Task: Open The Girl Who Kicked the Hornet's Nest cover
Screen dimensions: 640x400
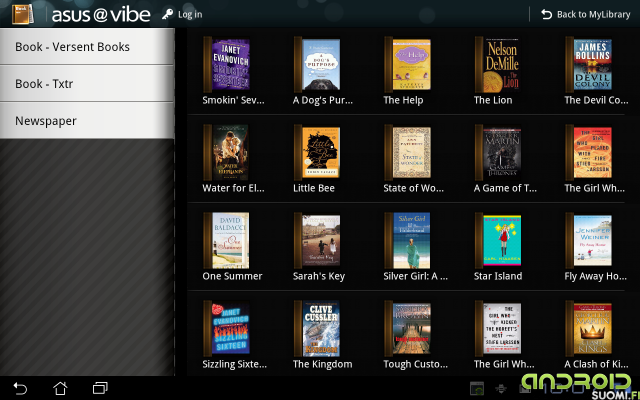Action: [498, 329]
